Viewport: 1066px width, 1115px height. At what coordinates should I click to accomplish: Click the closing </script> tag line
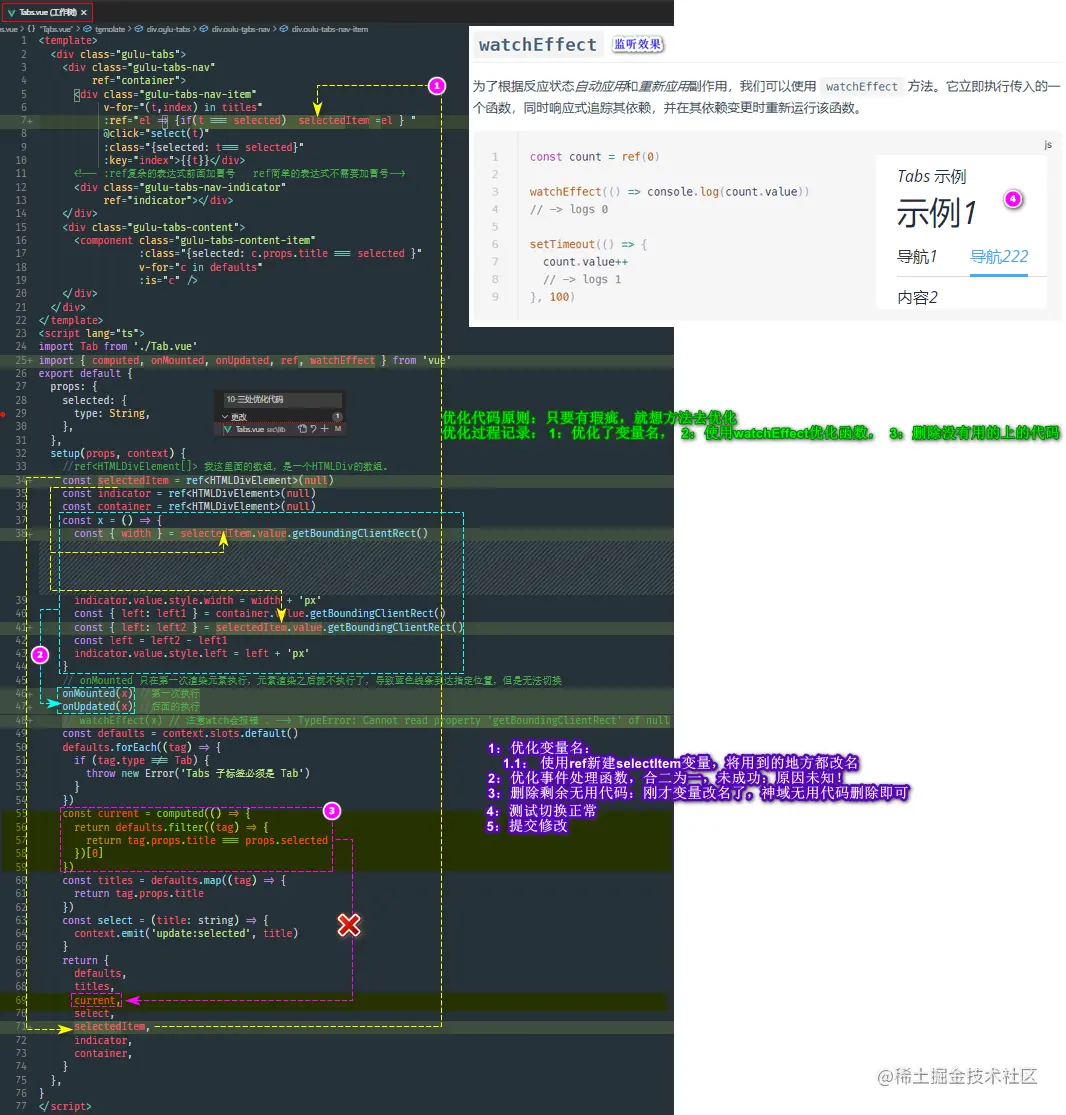65,1106
